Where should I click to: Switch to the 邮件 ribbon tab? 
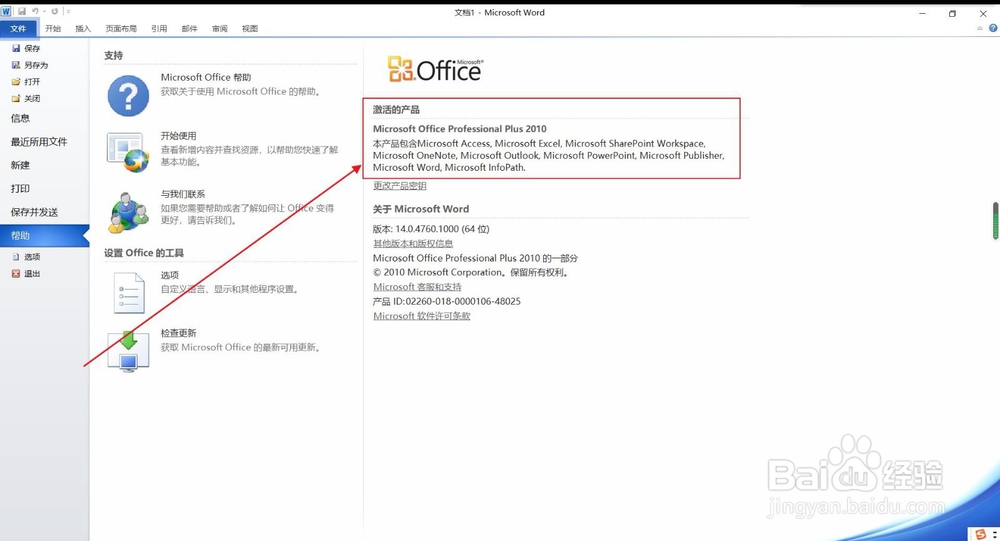click(189, 29)
